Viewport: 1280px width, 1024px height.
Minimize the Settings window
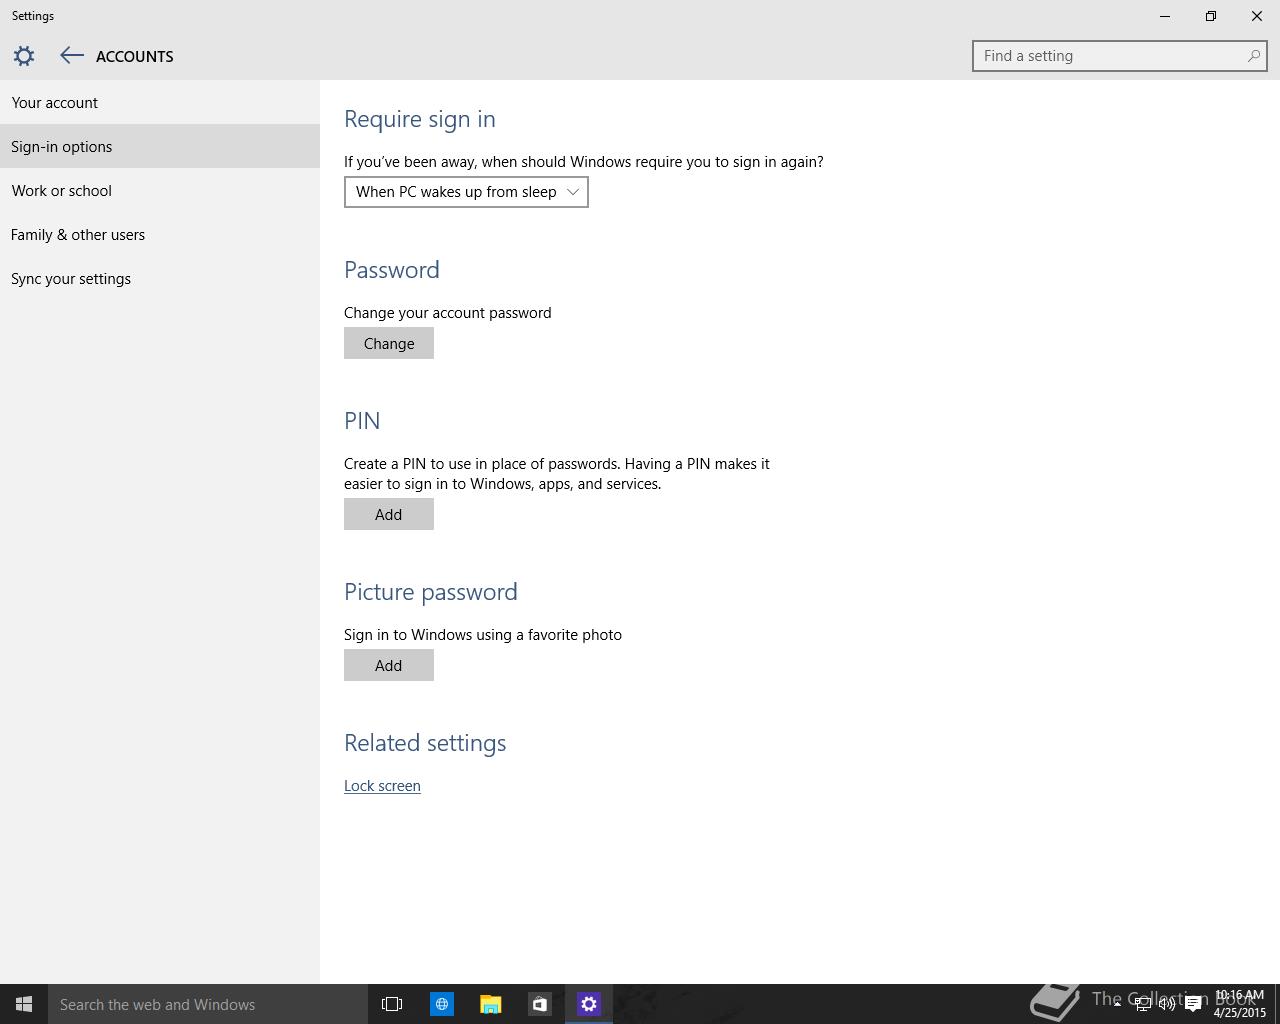1165,16
